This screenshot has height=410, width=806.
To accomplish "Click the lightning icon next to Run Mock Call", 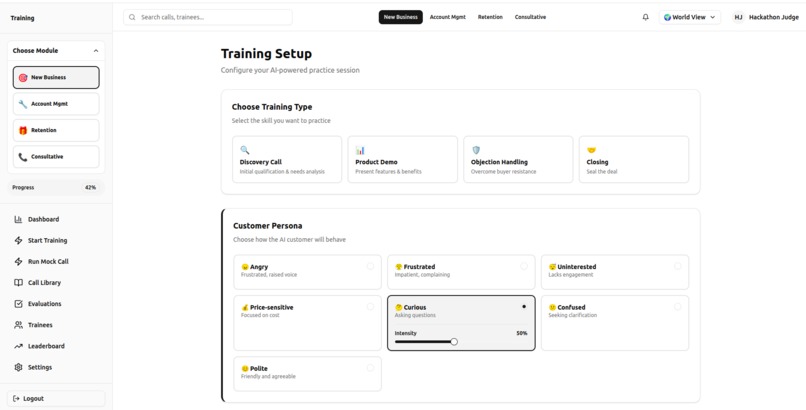I will click(x=19, y=262).
